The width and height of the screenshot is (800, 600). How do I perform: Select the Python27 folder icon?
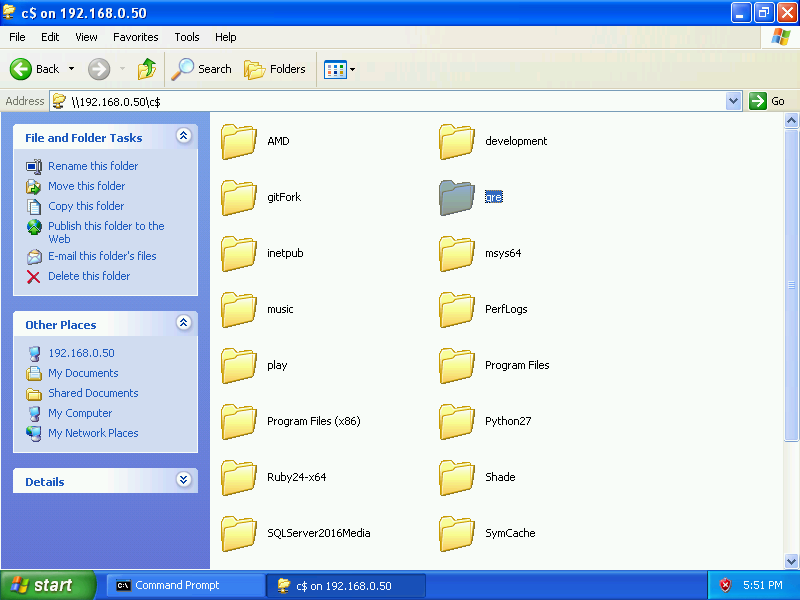tap(457, 422)
